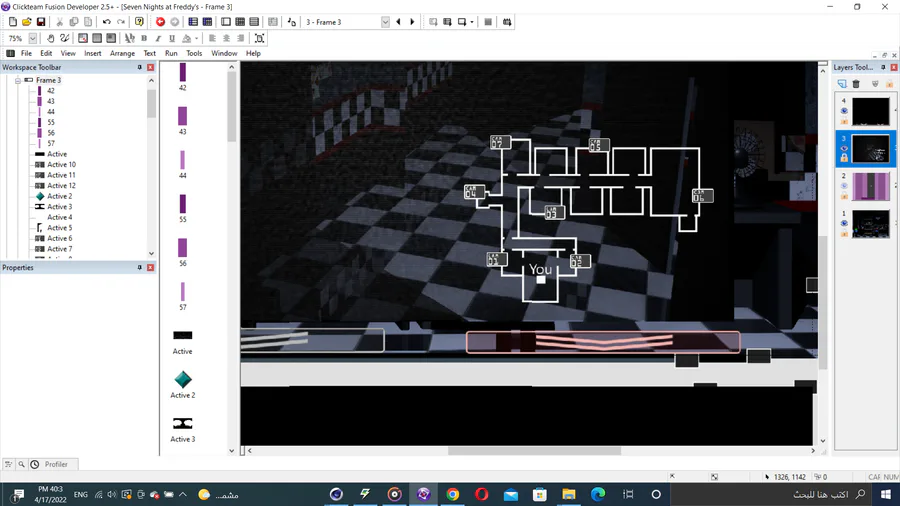Toggle Underline text formatting

[x=172, y=38]
